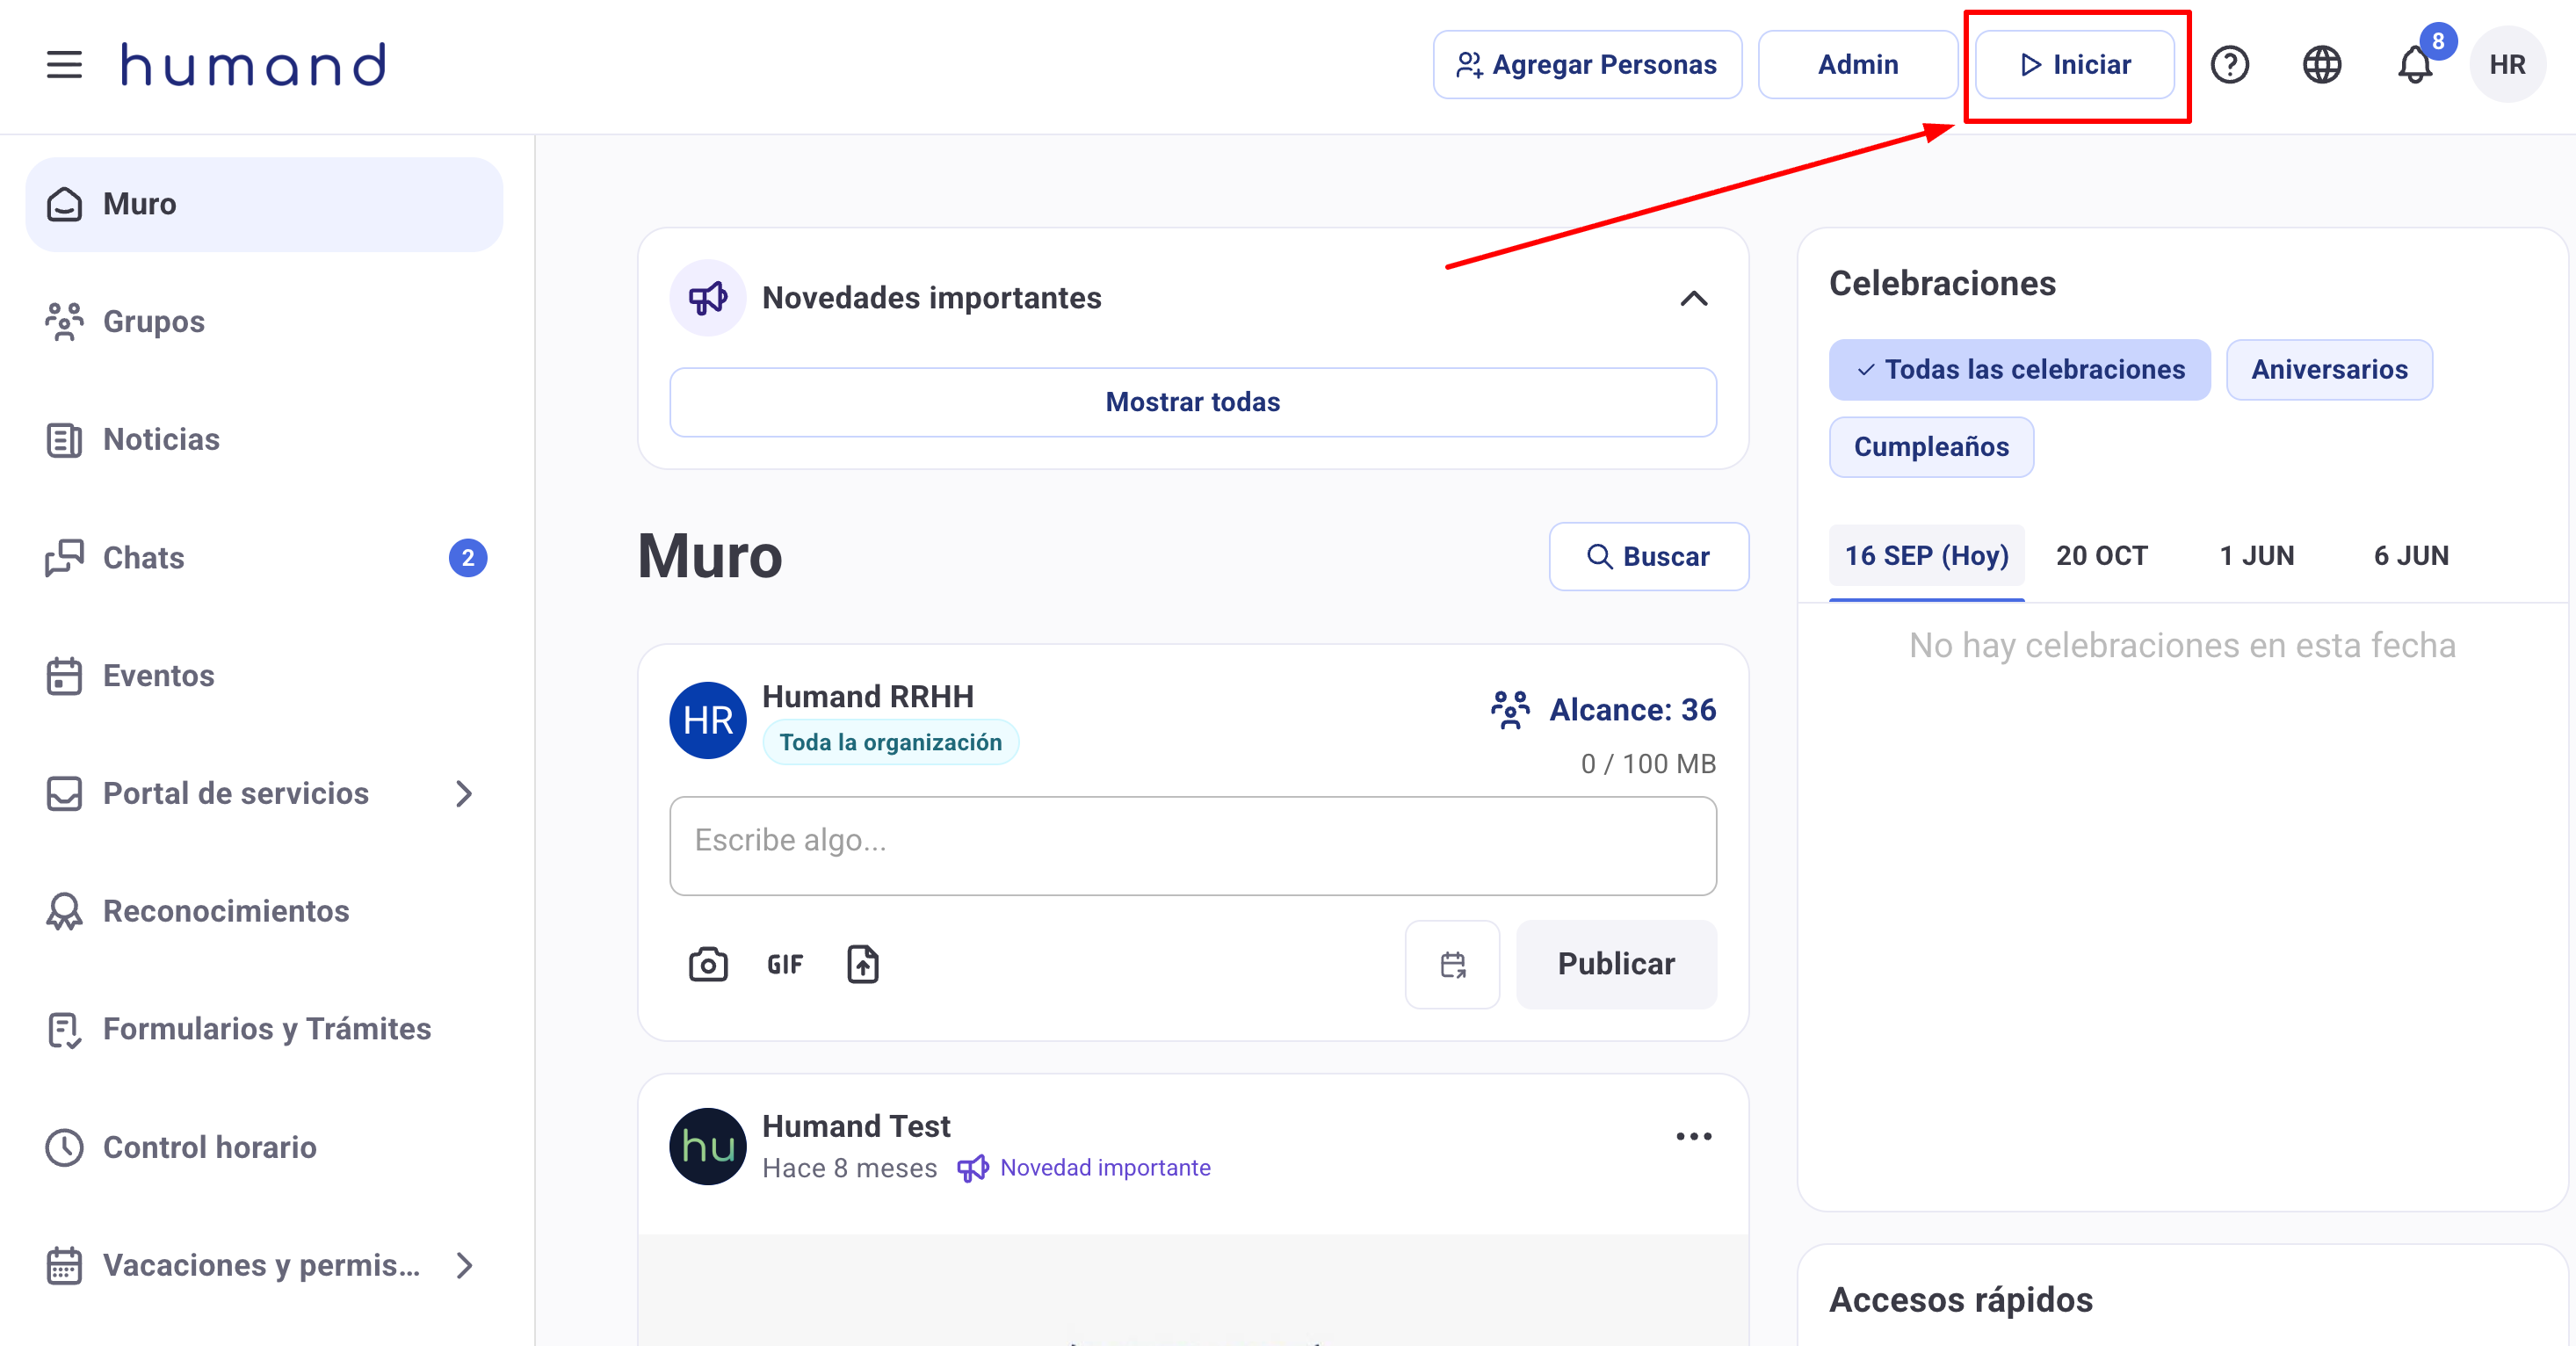Open the language globe icon
This screenshot has height=1346, width=2576.
click(2322, 65)
